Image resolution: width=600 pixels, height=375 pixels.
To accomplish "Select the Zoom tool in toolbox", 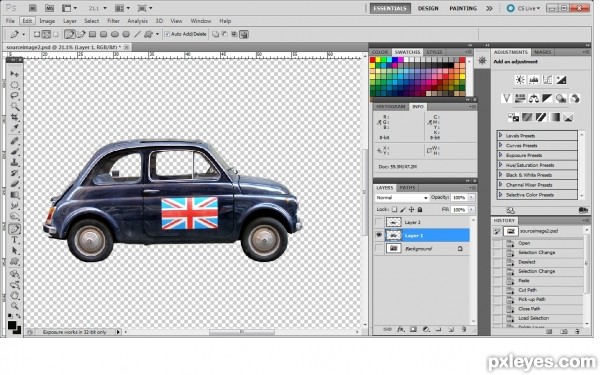I will coord(15,306).
